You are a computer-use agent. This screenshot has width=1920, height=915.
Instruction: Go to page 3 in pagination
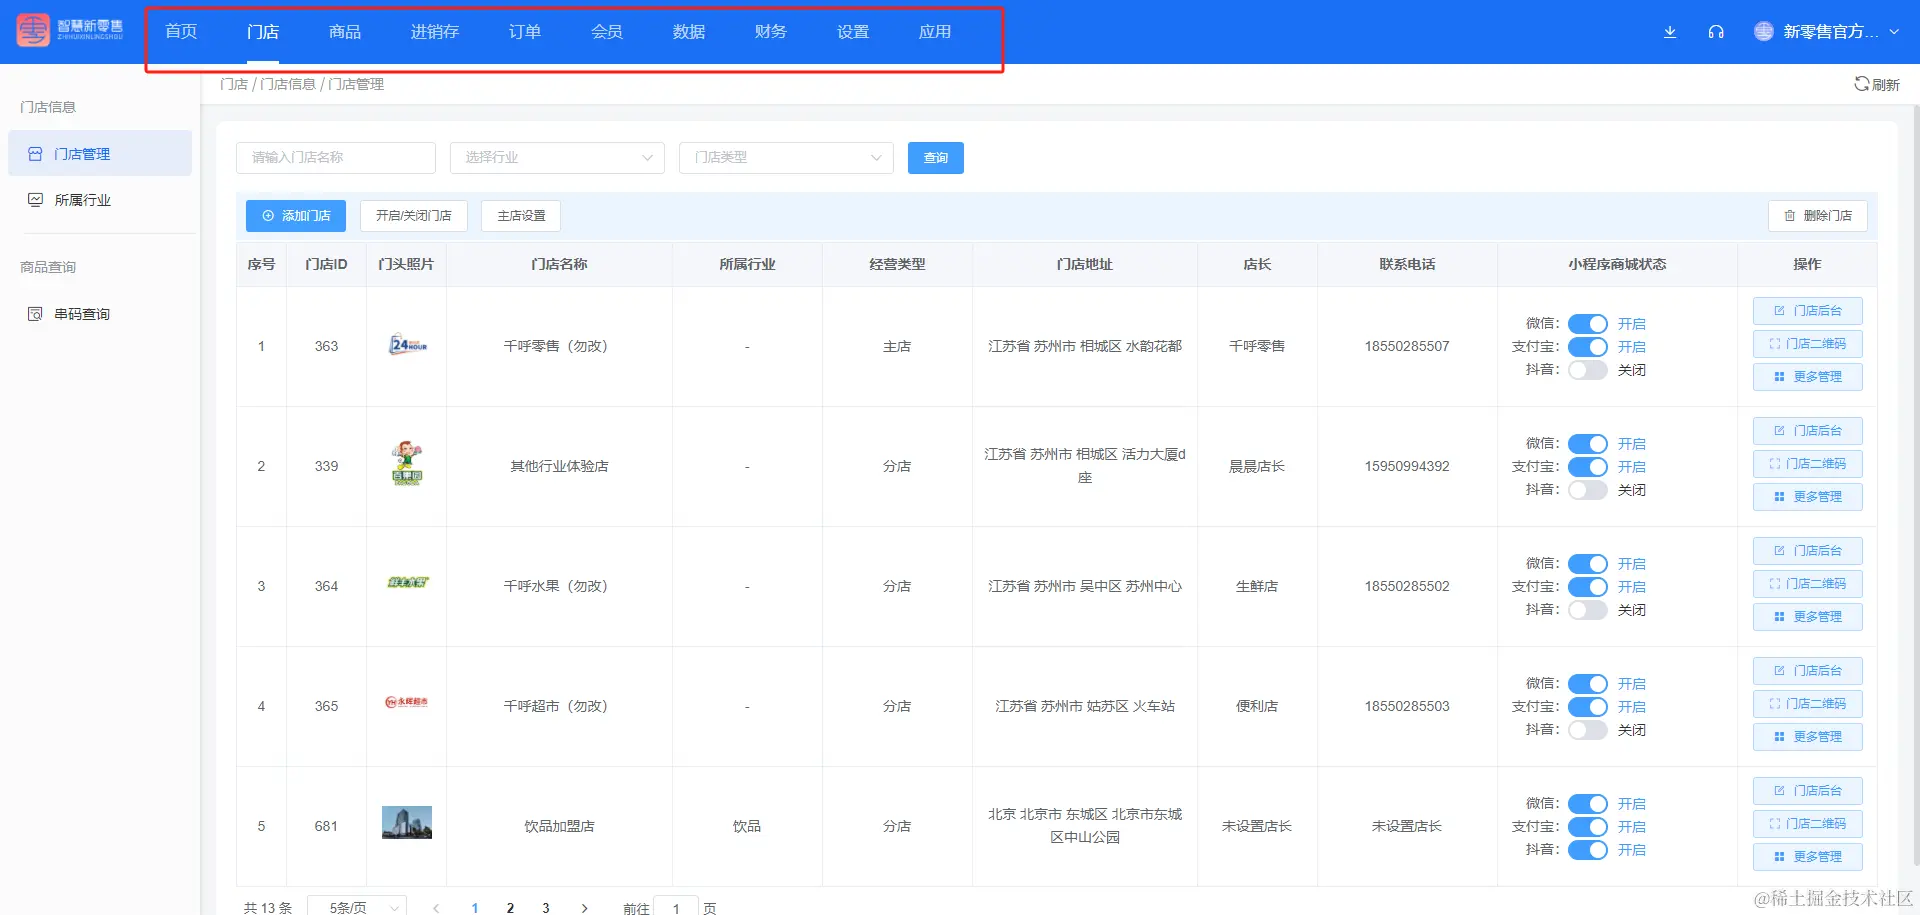pyautogui.click(x=546, y=908)
